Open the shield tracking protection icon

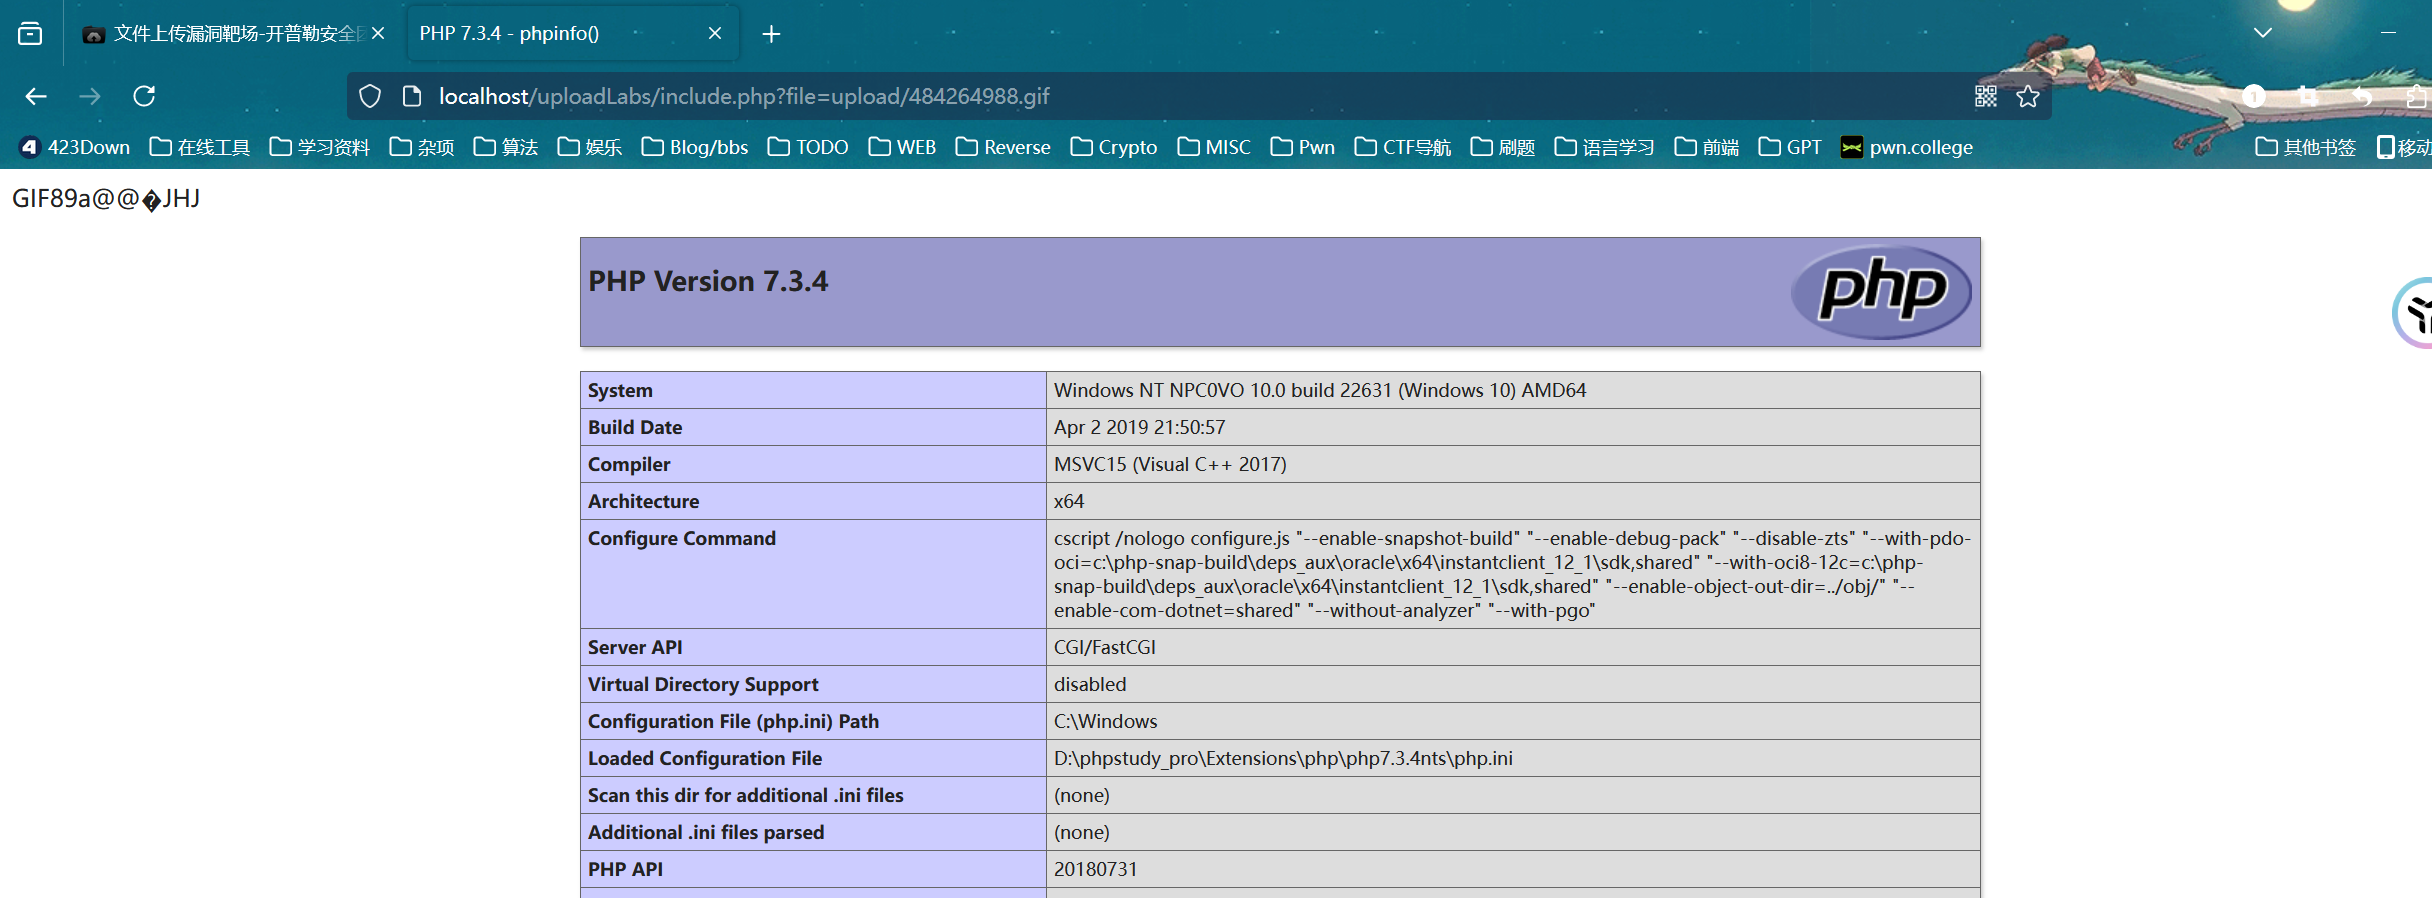tap(370, 96)
